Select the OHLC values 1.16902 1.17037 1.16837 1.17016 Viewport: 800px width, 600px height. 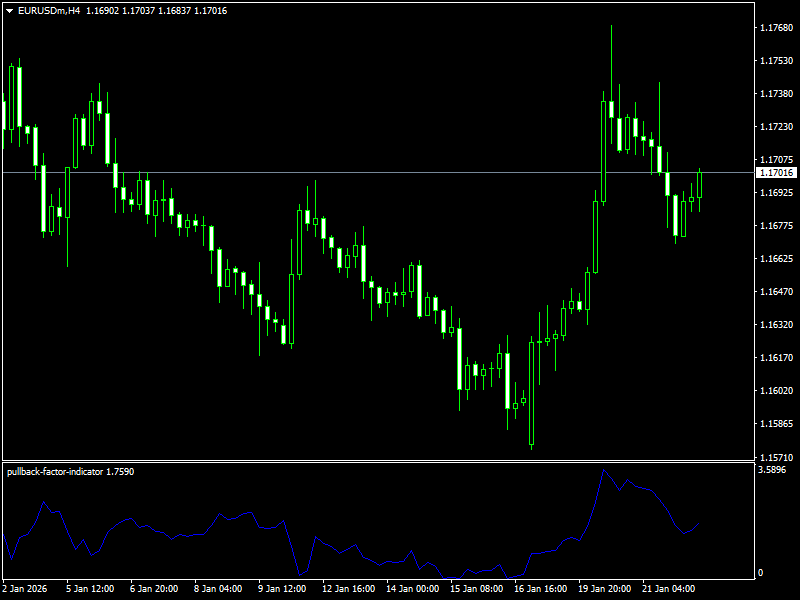coord(156,11)
